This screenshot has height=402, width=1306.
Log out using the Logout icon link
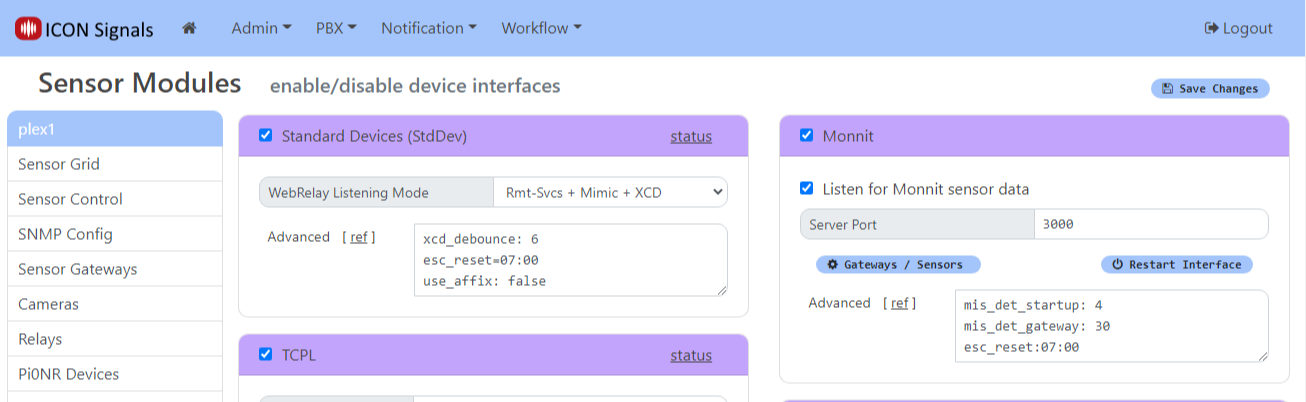pyautogui.click(x=1238, y=28)
